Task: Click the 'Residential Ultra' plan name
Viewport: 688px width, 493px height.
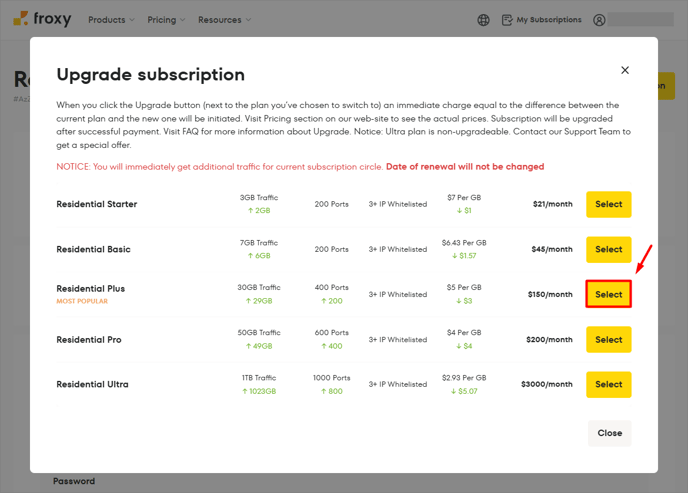Action: coord(92,384)
